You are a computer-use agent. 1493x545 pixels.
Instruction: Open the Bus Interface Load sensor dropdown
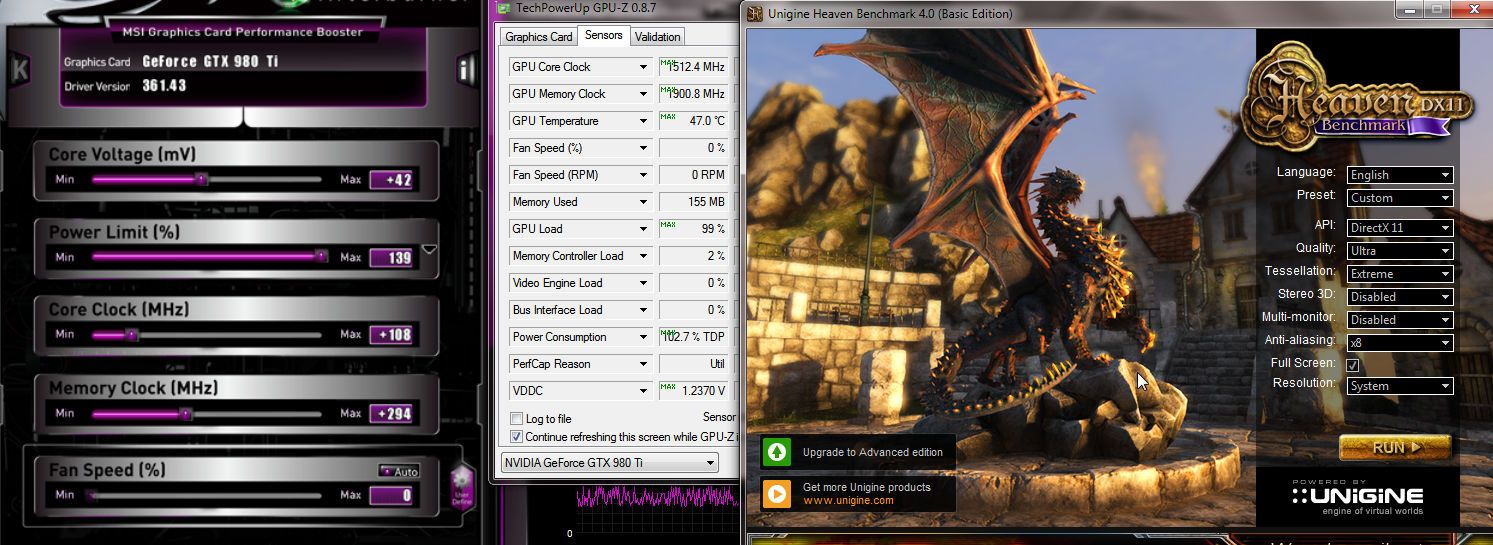[x=644, y=310]
